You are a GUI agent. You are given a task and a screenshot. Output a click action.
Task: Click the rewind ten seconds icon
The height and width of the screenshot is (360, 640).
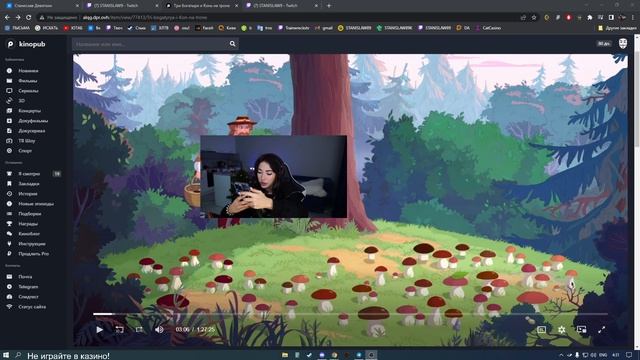point(119,329)
